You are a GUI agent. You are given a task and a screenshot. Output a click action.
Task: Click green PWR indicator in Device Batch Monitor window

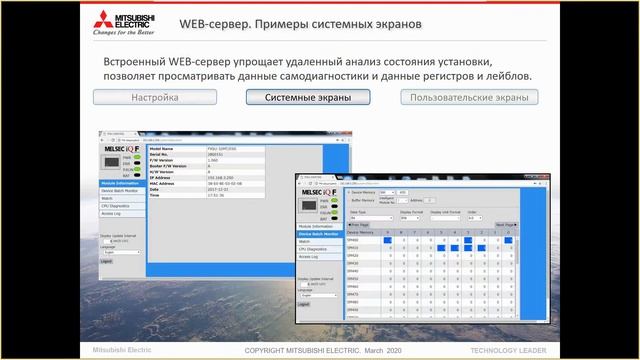(x=335, y=200)
